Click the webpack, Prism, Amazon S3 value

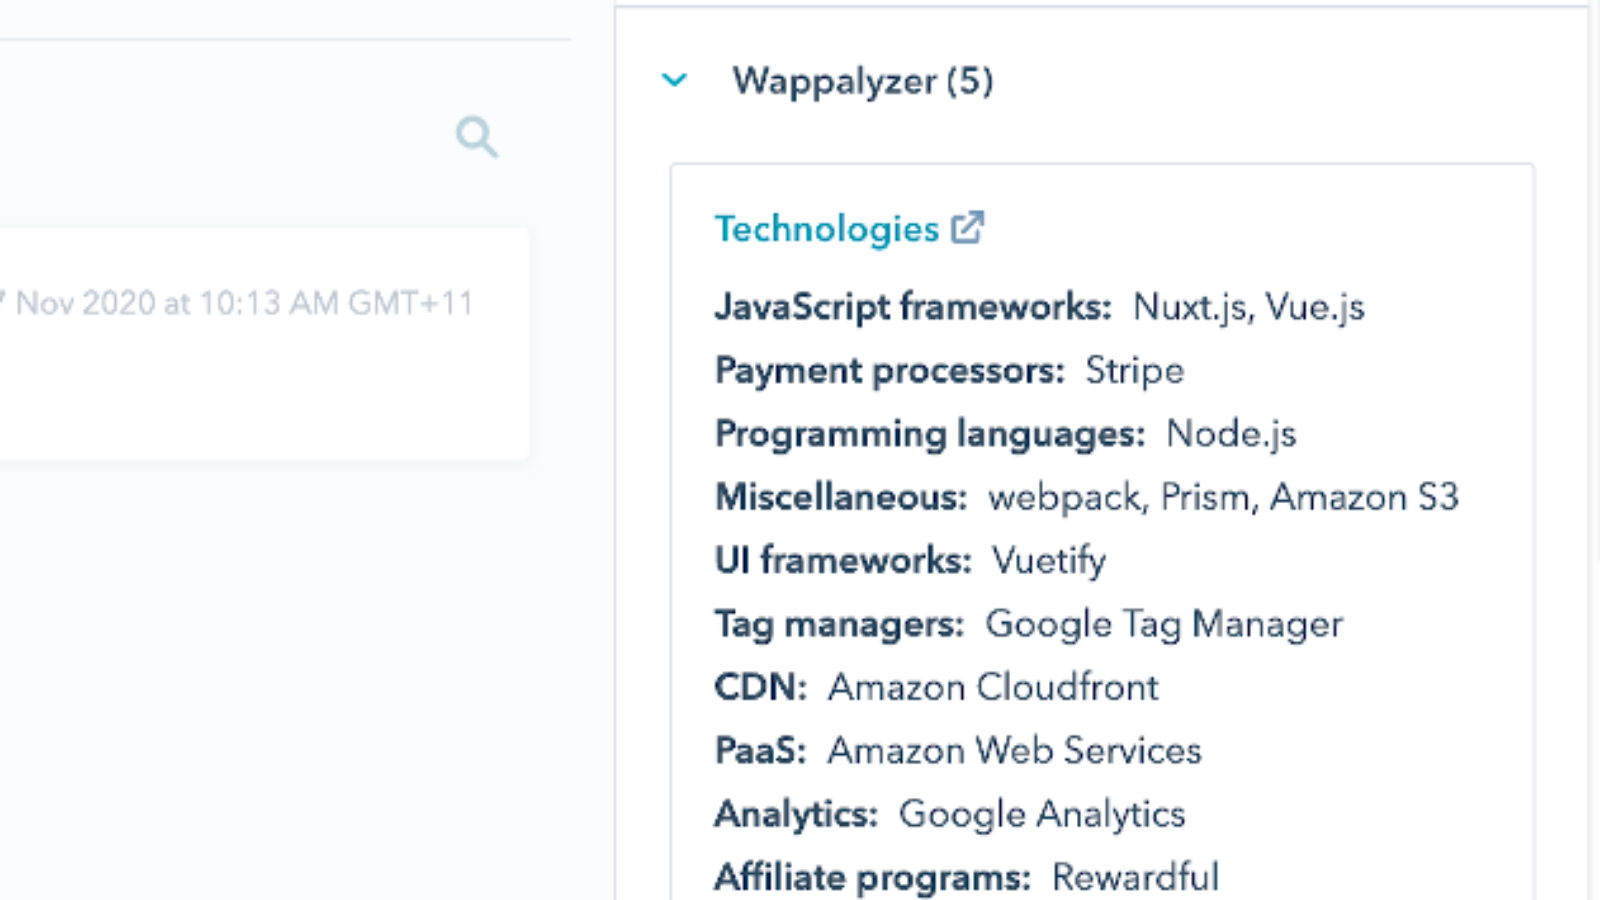coord(1223,497)
